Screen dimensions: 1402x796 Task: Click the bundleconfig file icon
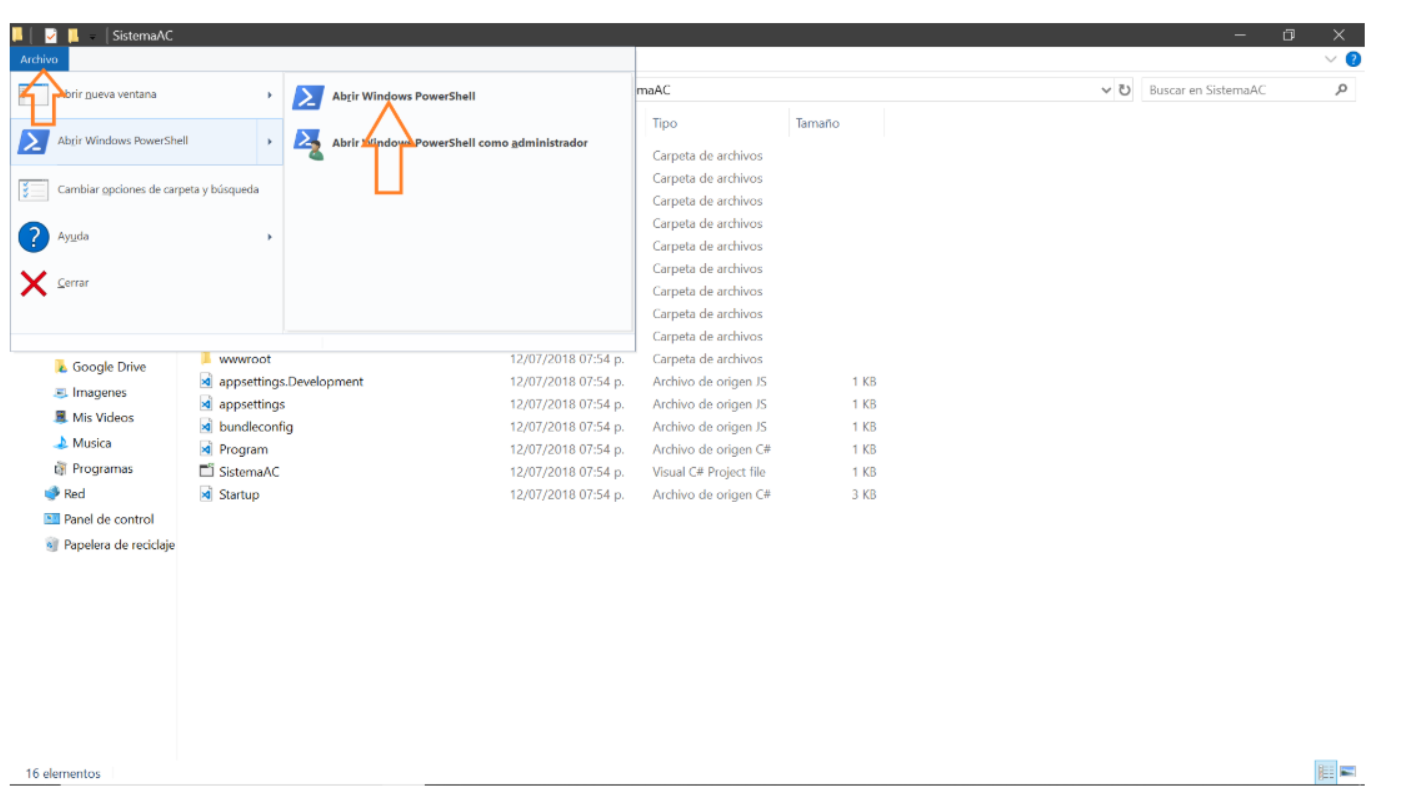click(x=206, y=426)
